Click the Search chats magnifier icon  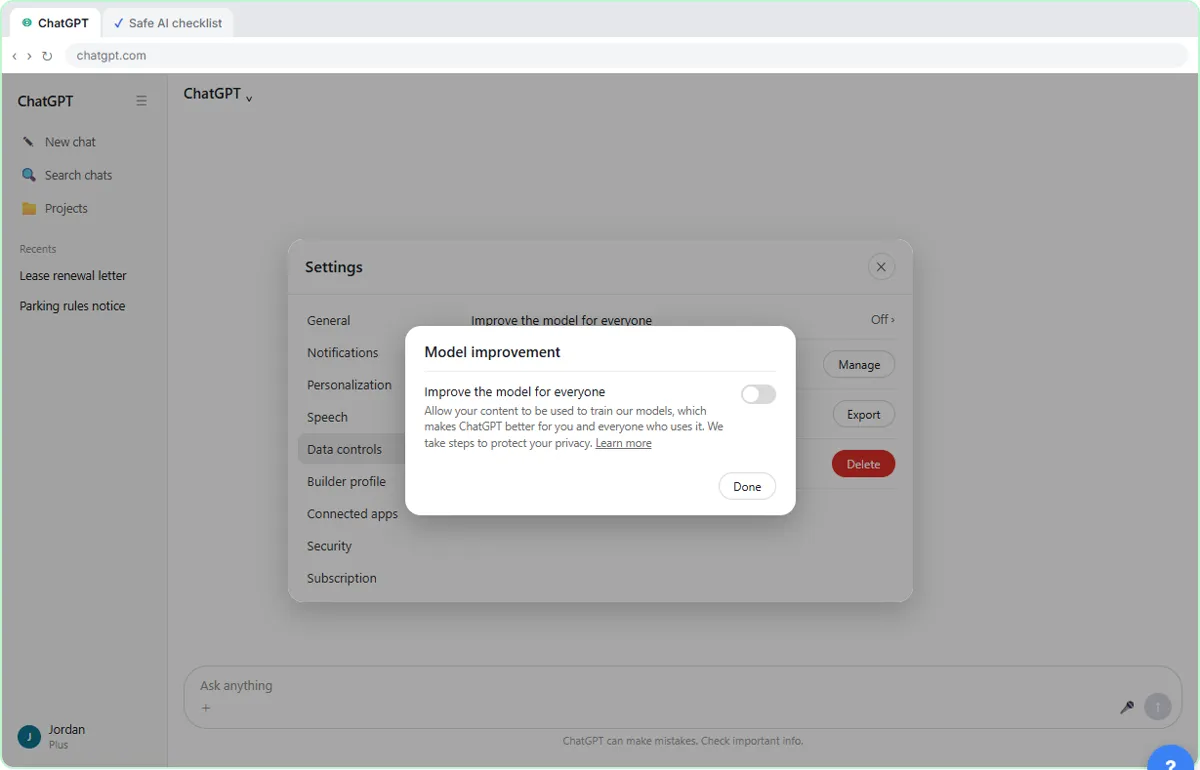tap(29, 175)
